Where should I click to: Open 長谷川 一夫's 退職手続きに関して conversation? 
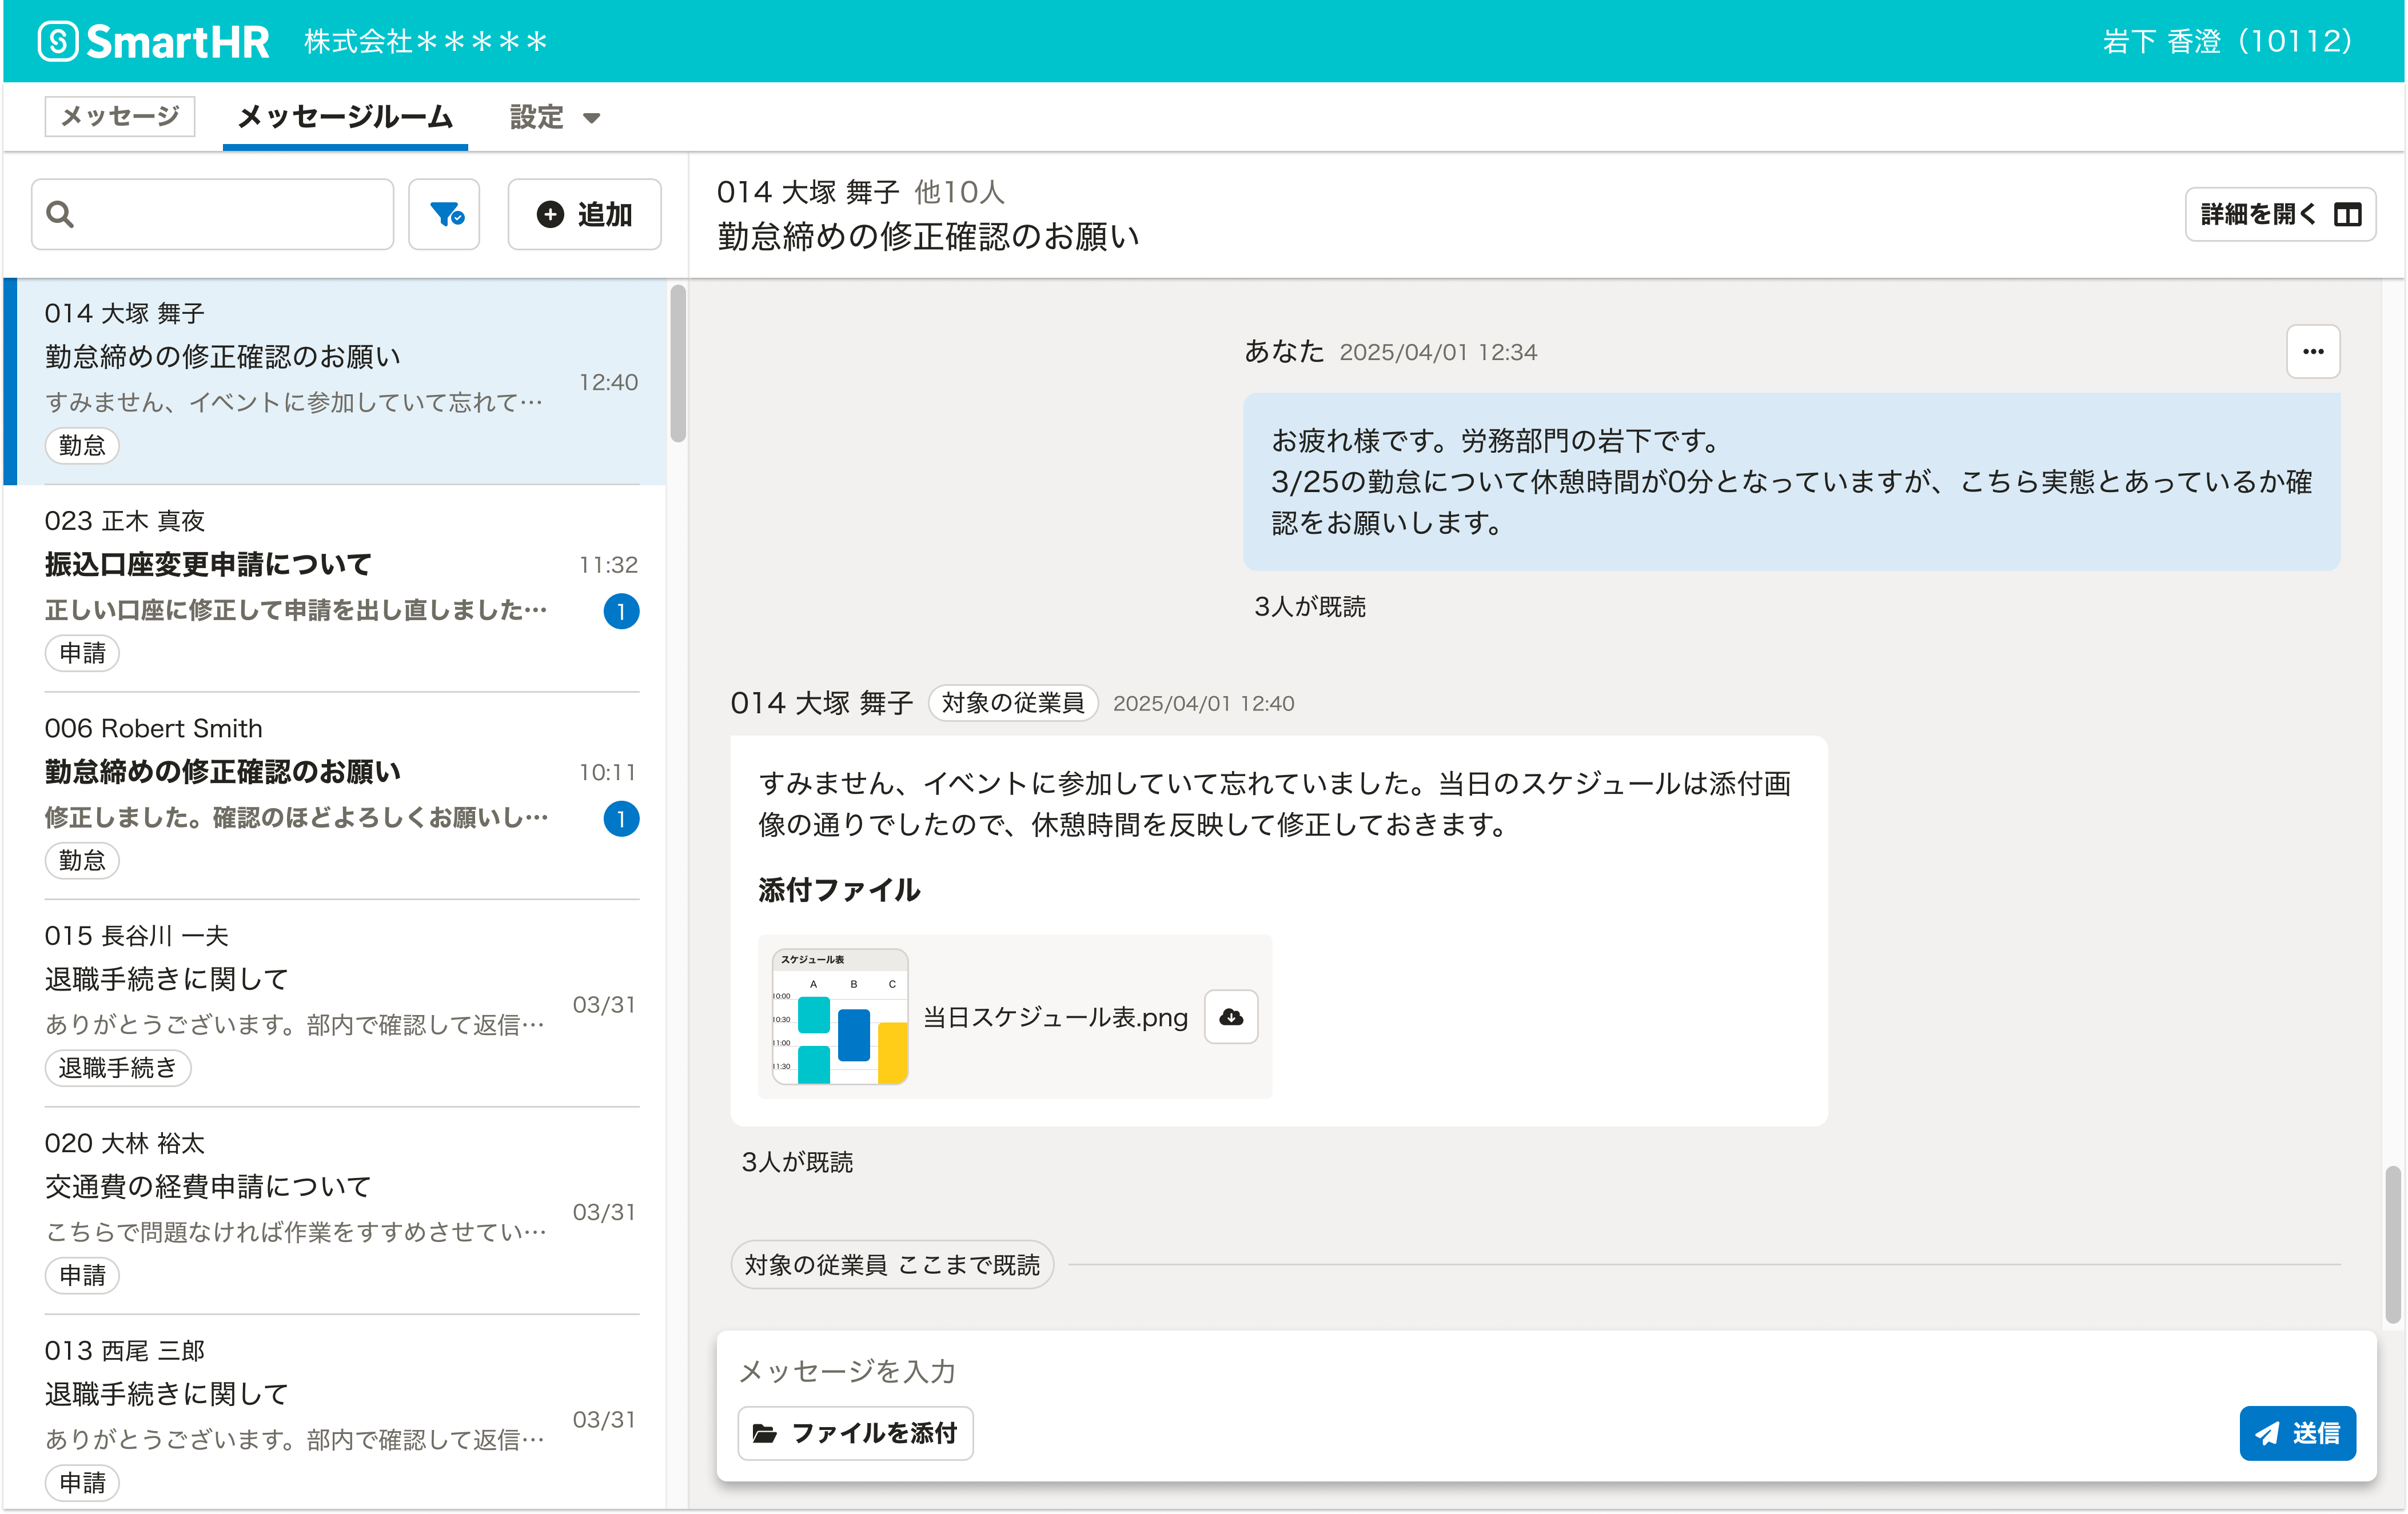point(300,980)
